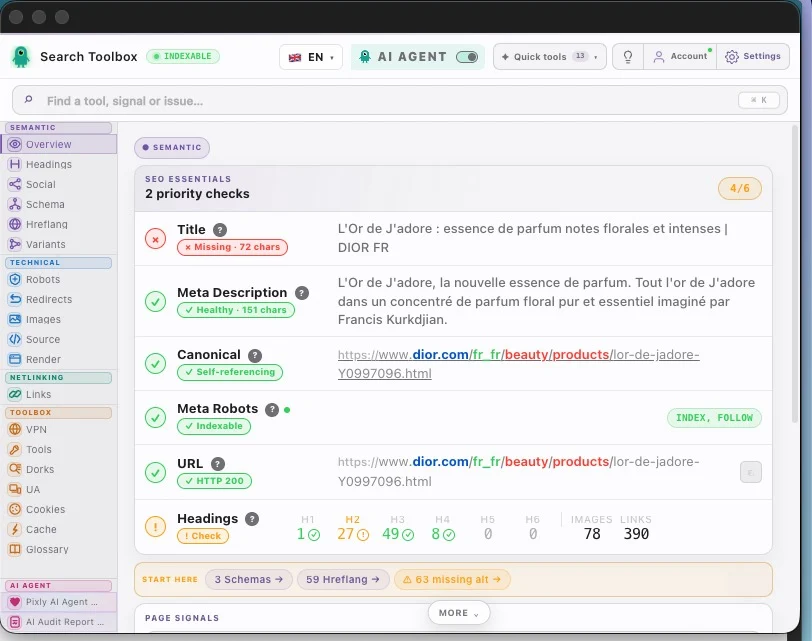The image size is (812, 641).
Task: Click the Redirects sidebar icon
Action: point(15,299)
